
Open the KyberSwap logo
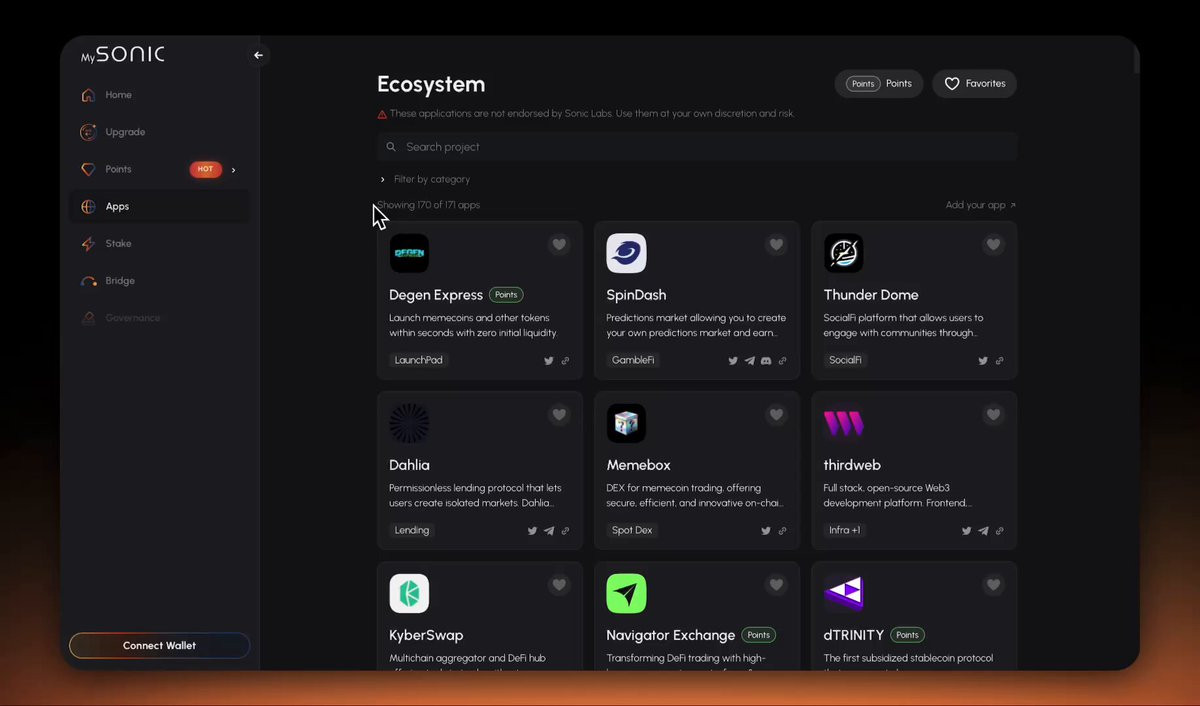point(409,594)
